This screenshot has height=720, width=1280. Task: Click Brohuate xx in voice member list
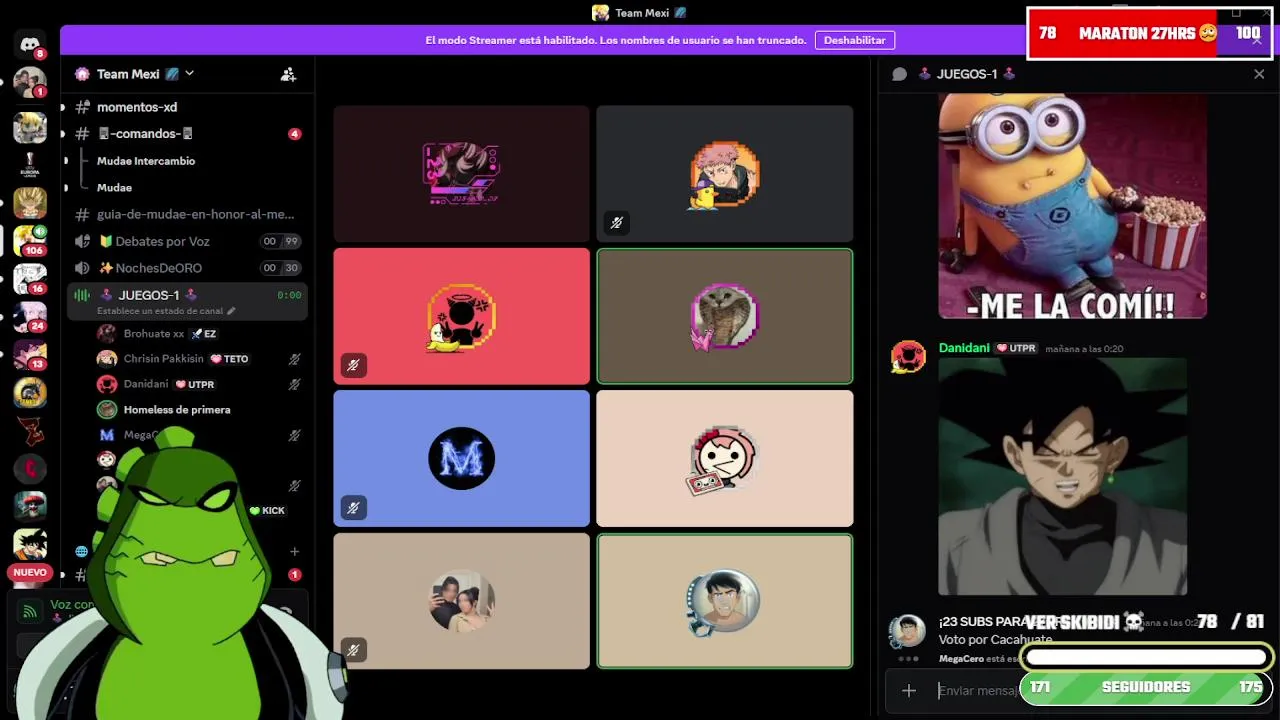click(154, 334)
